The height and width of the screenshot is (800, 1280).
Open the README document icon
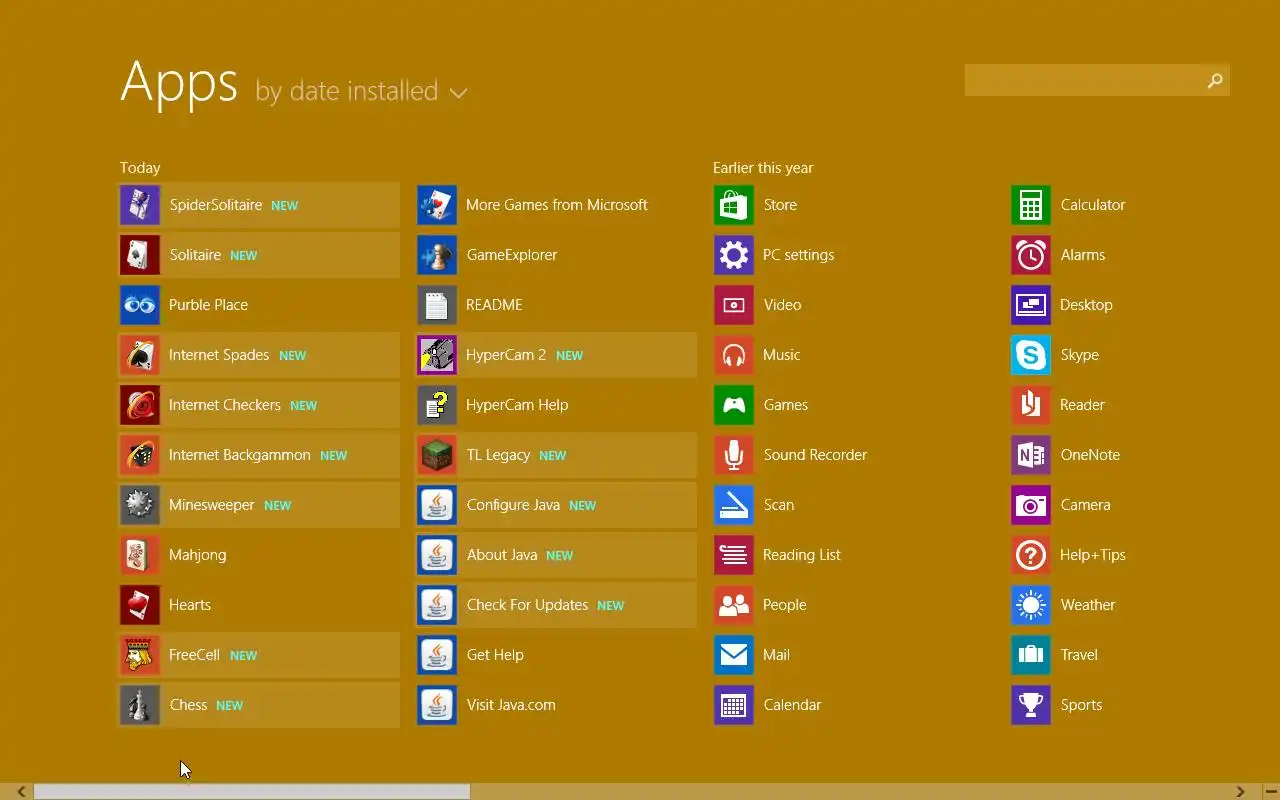click(x=437, y=305)
